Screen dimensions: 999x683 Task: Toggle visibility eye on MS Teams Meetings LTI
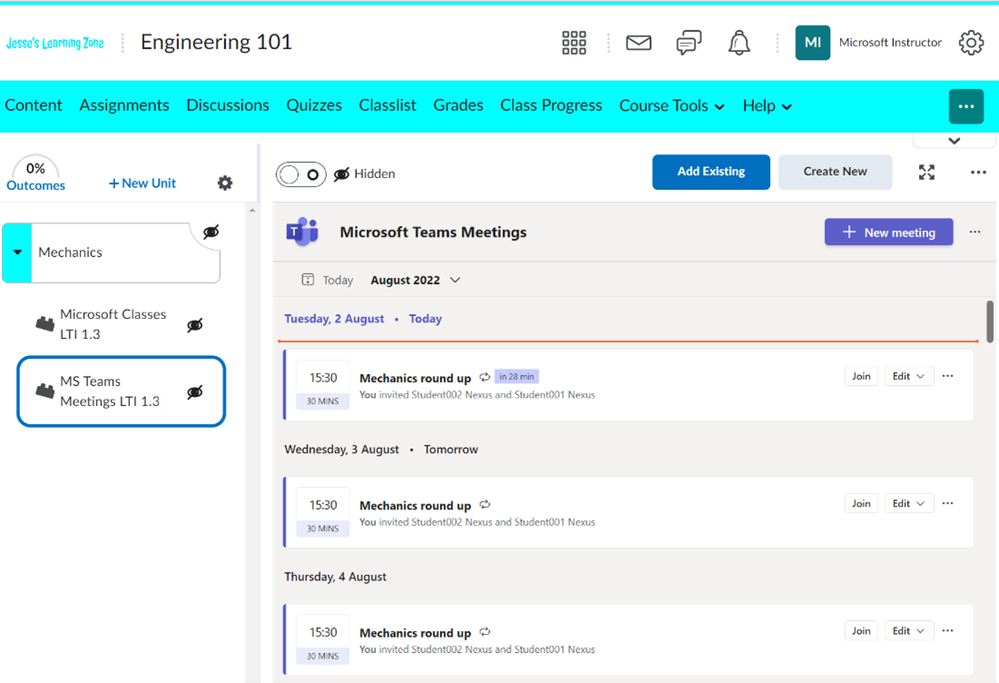click(195, 392)
